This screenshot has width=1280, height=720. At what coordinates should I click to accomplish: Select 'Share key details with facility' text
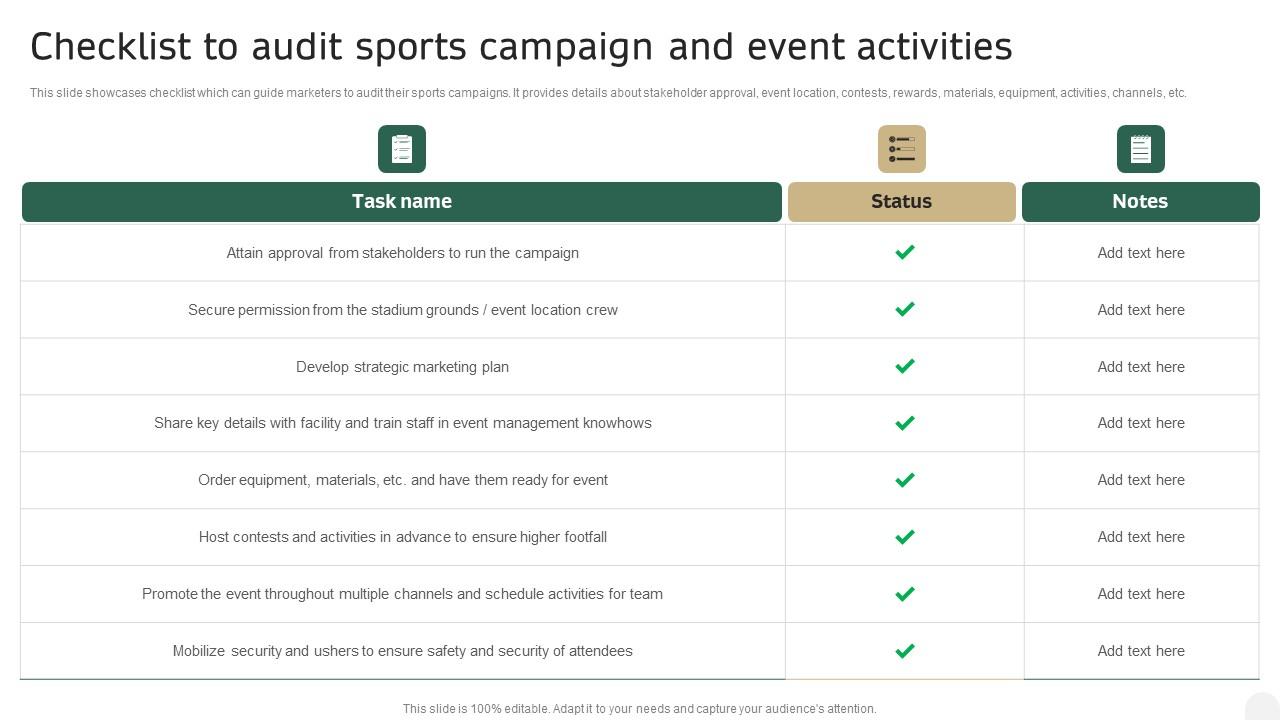tap(403, 423)
